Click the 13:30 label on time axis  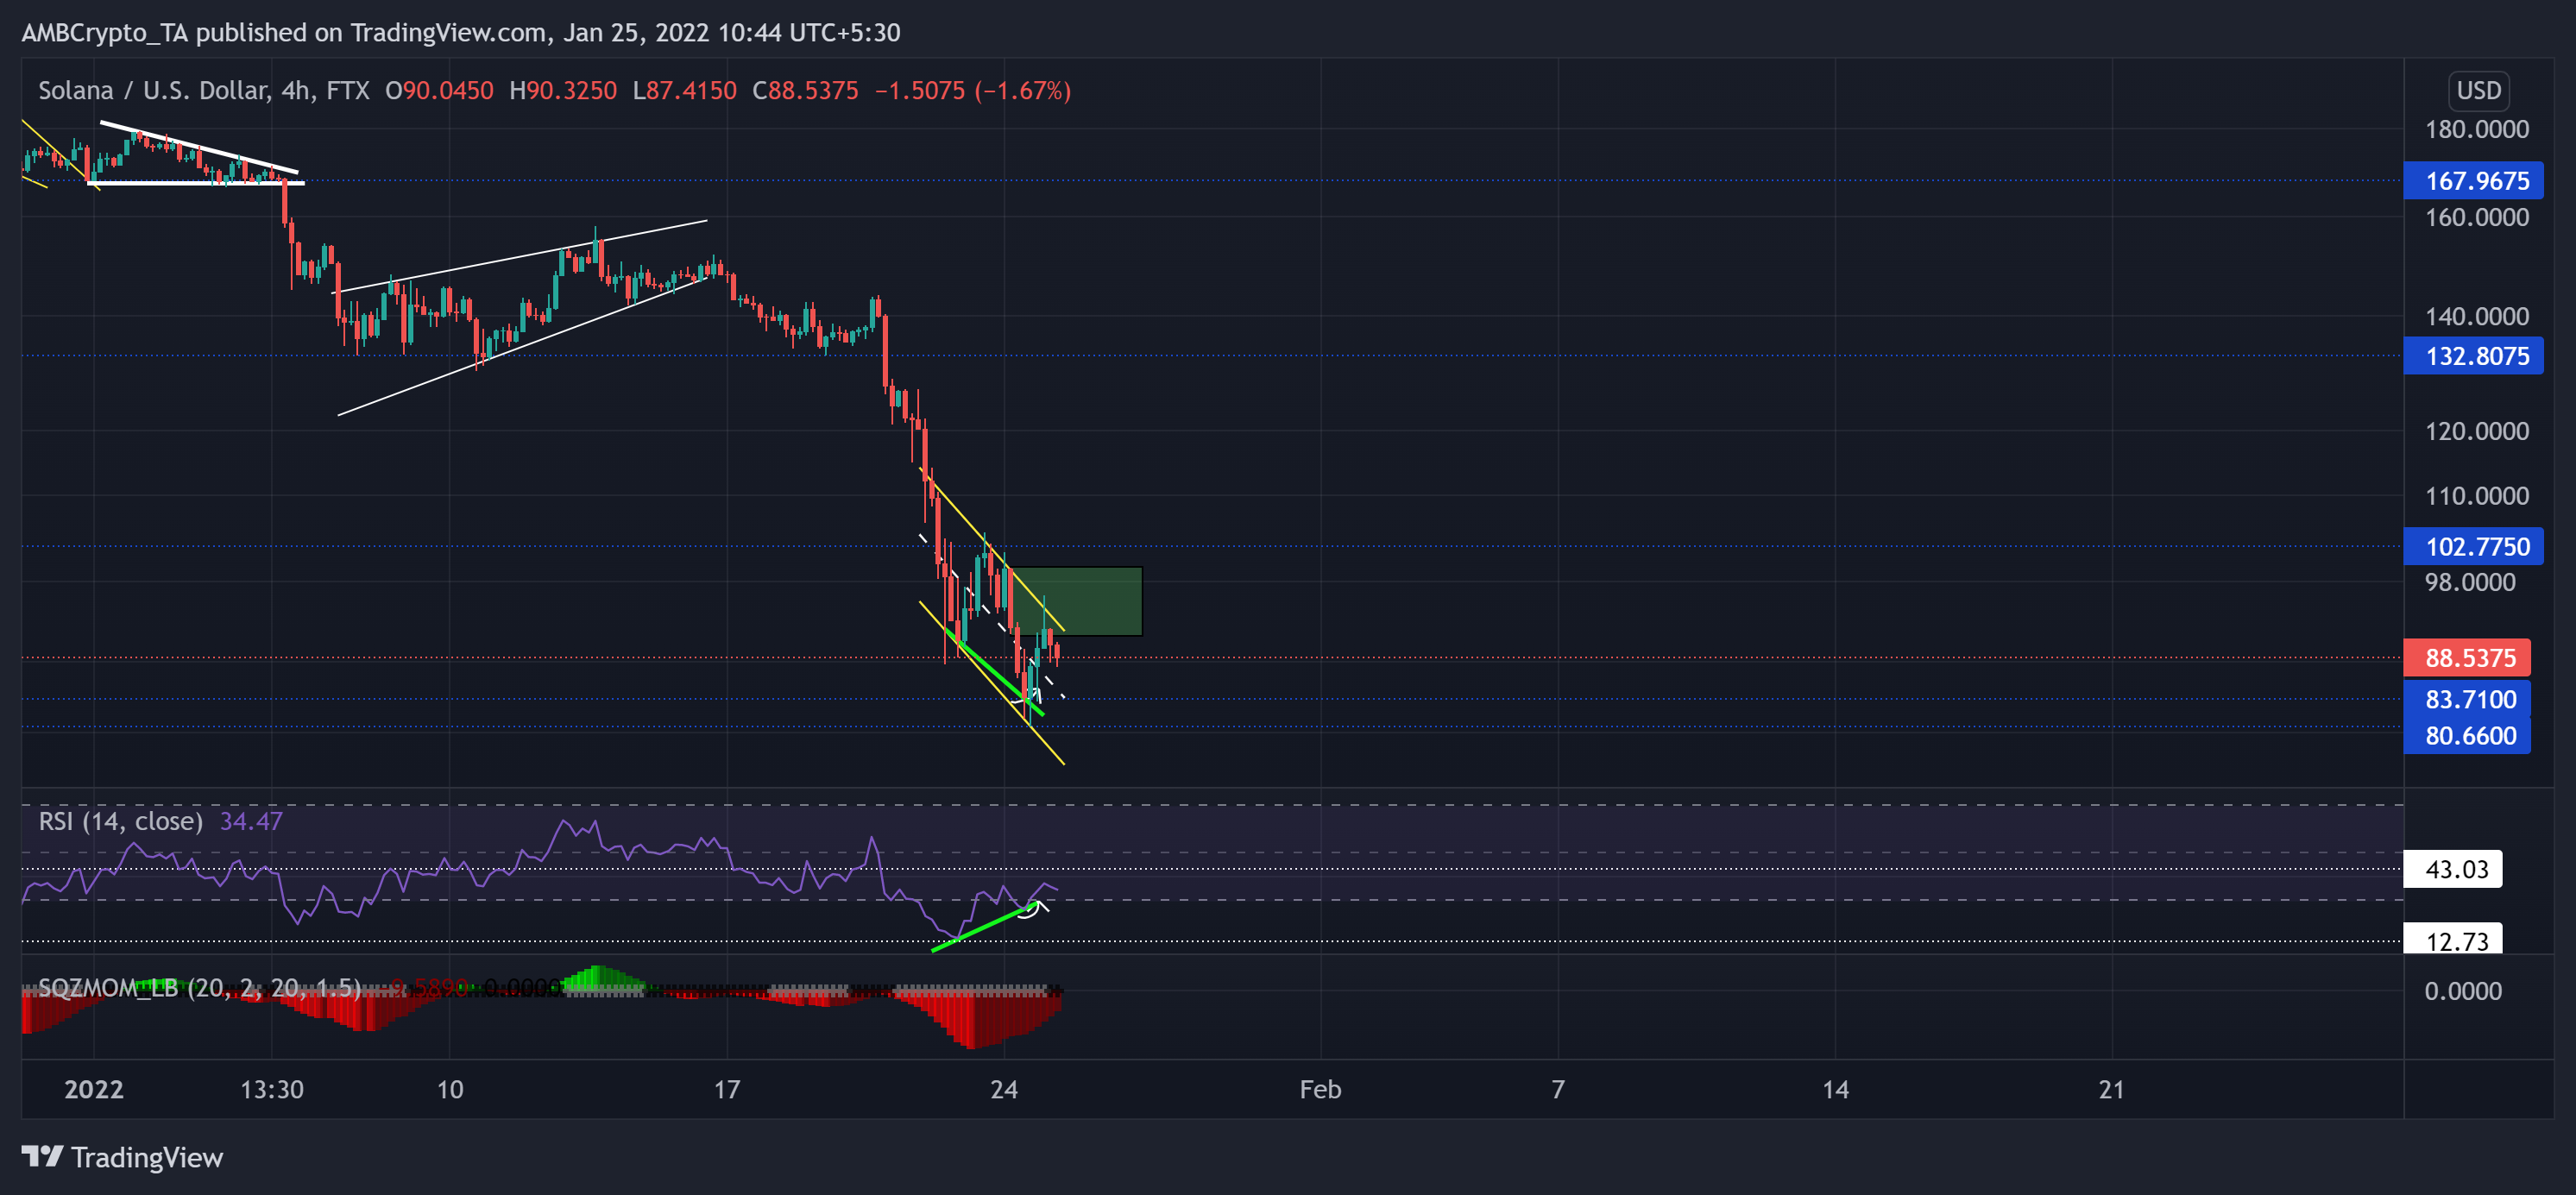pyautogui.click(x=272, y=1089)
